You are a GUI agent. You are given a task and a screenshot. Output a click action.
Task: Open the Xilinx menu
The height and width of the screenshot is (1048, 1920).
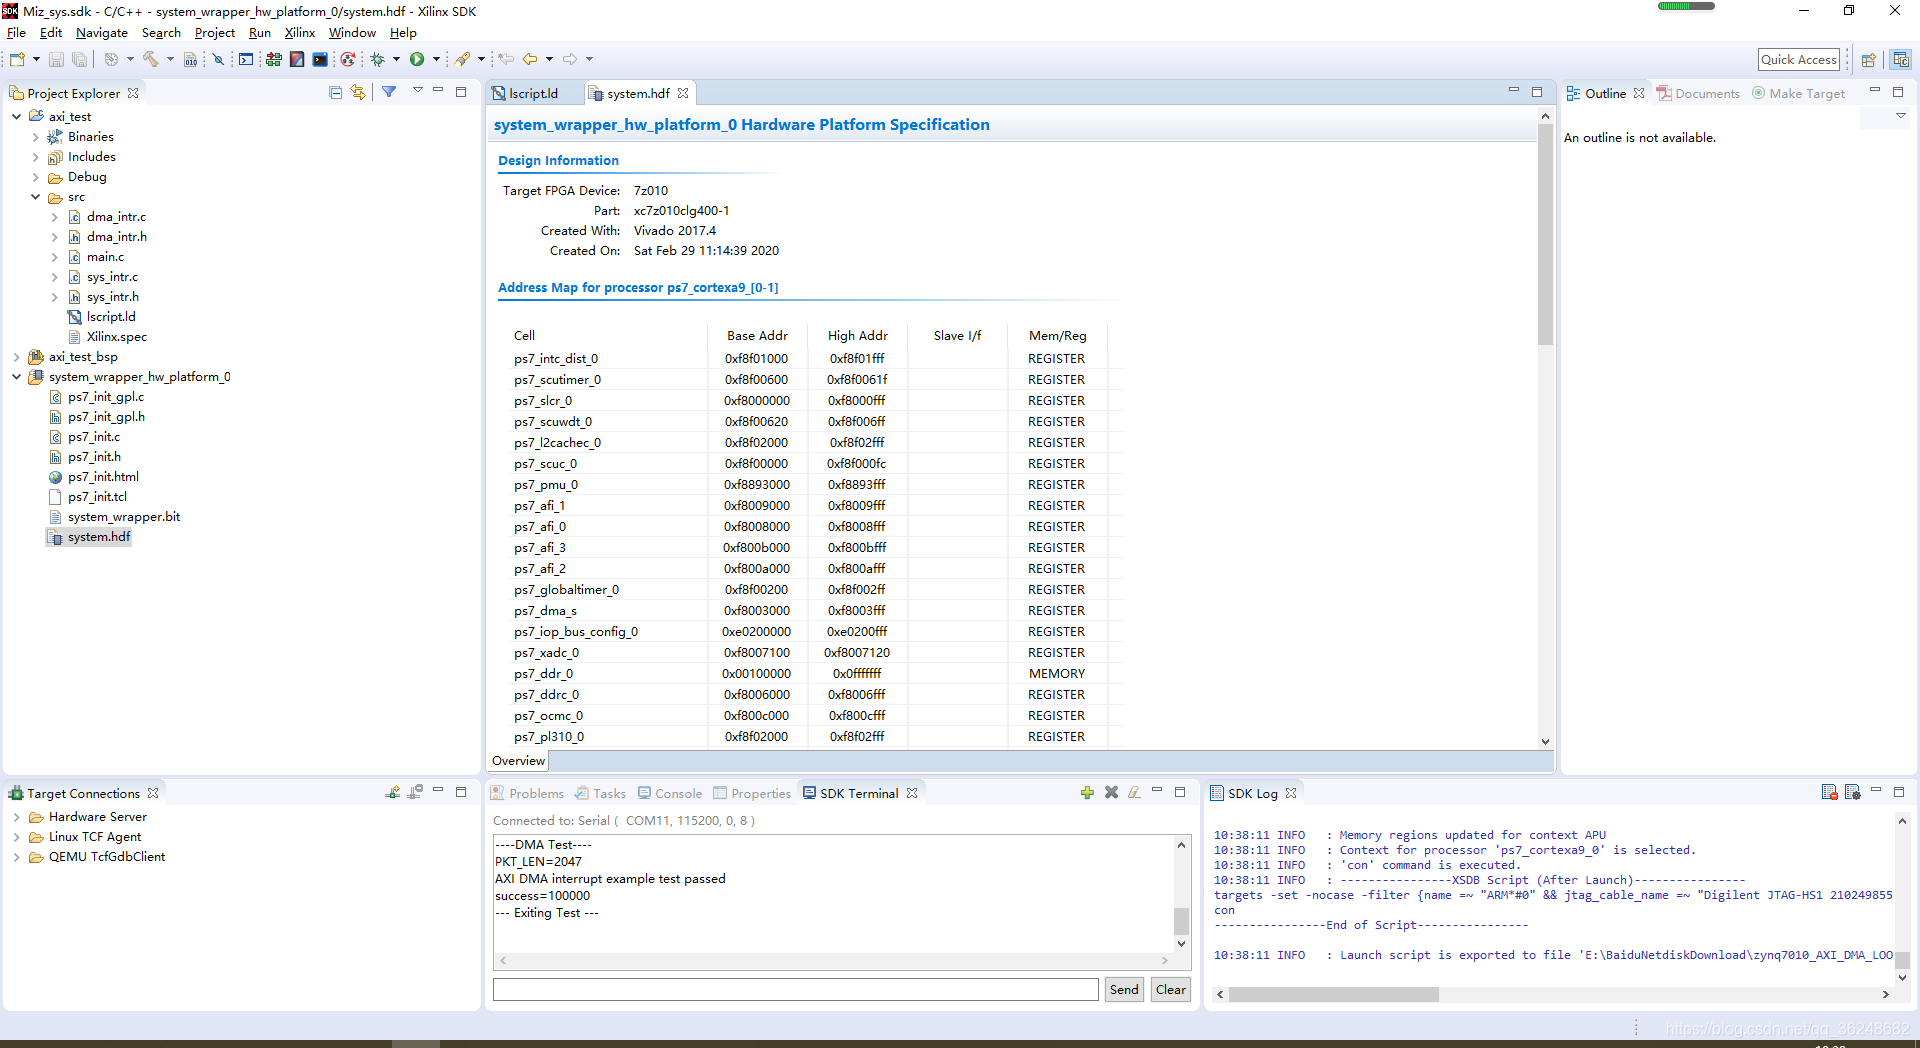(299, 33)
